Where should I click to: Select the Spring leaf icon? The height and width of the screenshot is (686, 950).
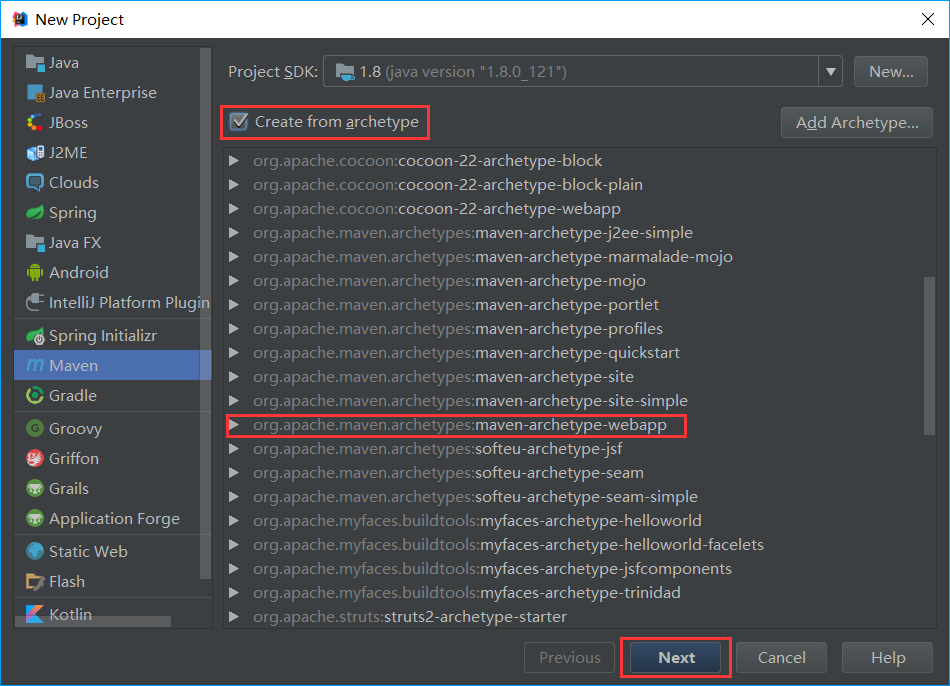35,213
